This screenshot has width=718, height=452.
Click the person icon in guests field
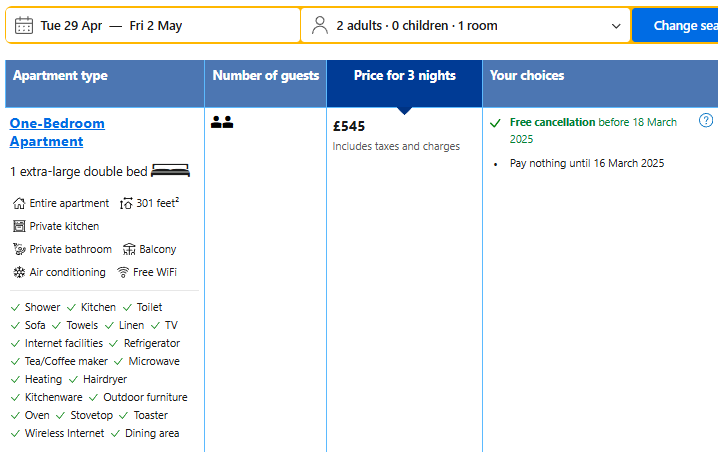(320, 26)
